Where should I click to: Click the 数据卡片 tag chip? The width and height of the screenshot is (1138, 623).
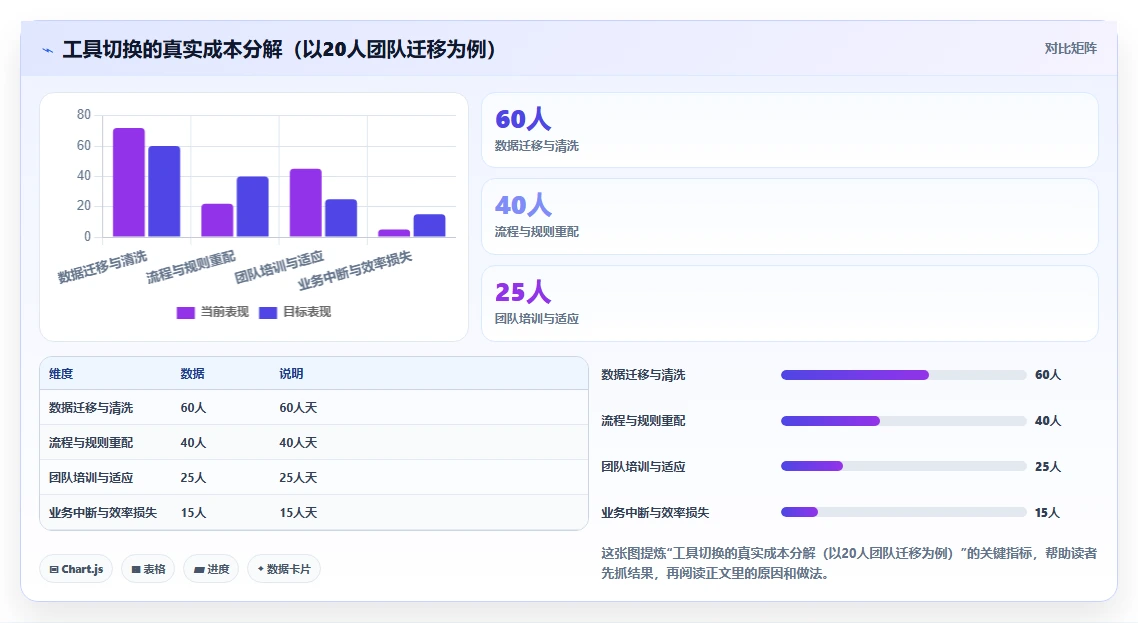coord(284,569)
